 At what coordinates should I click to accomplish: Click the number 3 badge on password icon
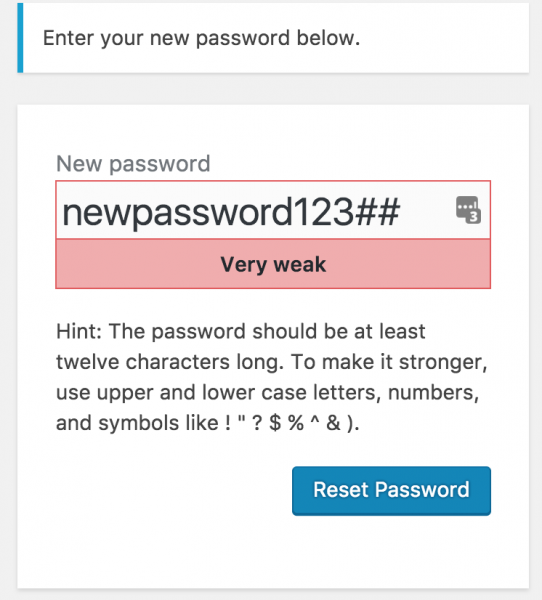[x=474, y=217]
